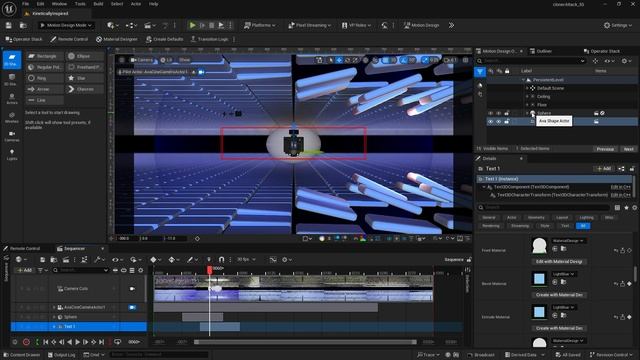
Task: Toggle loop playback in sequencer transport
Action: click(x=118, y=342)
